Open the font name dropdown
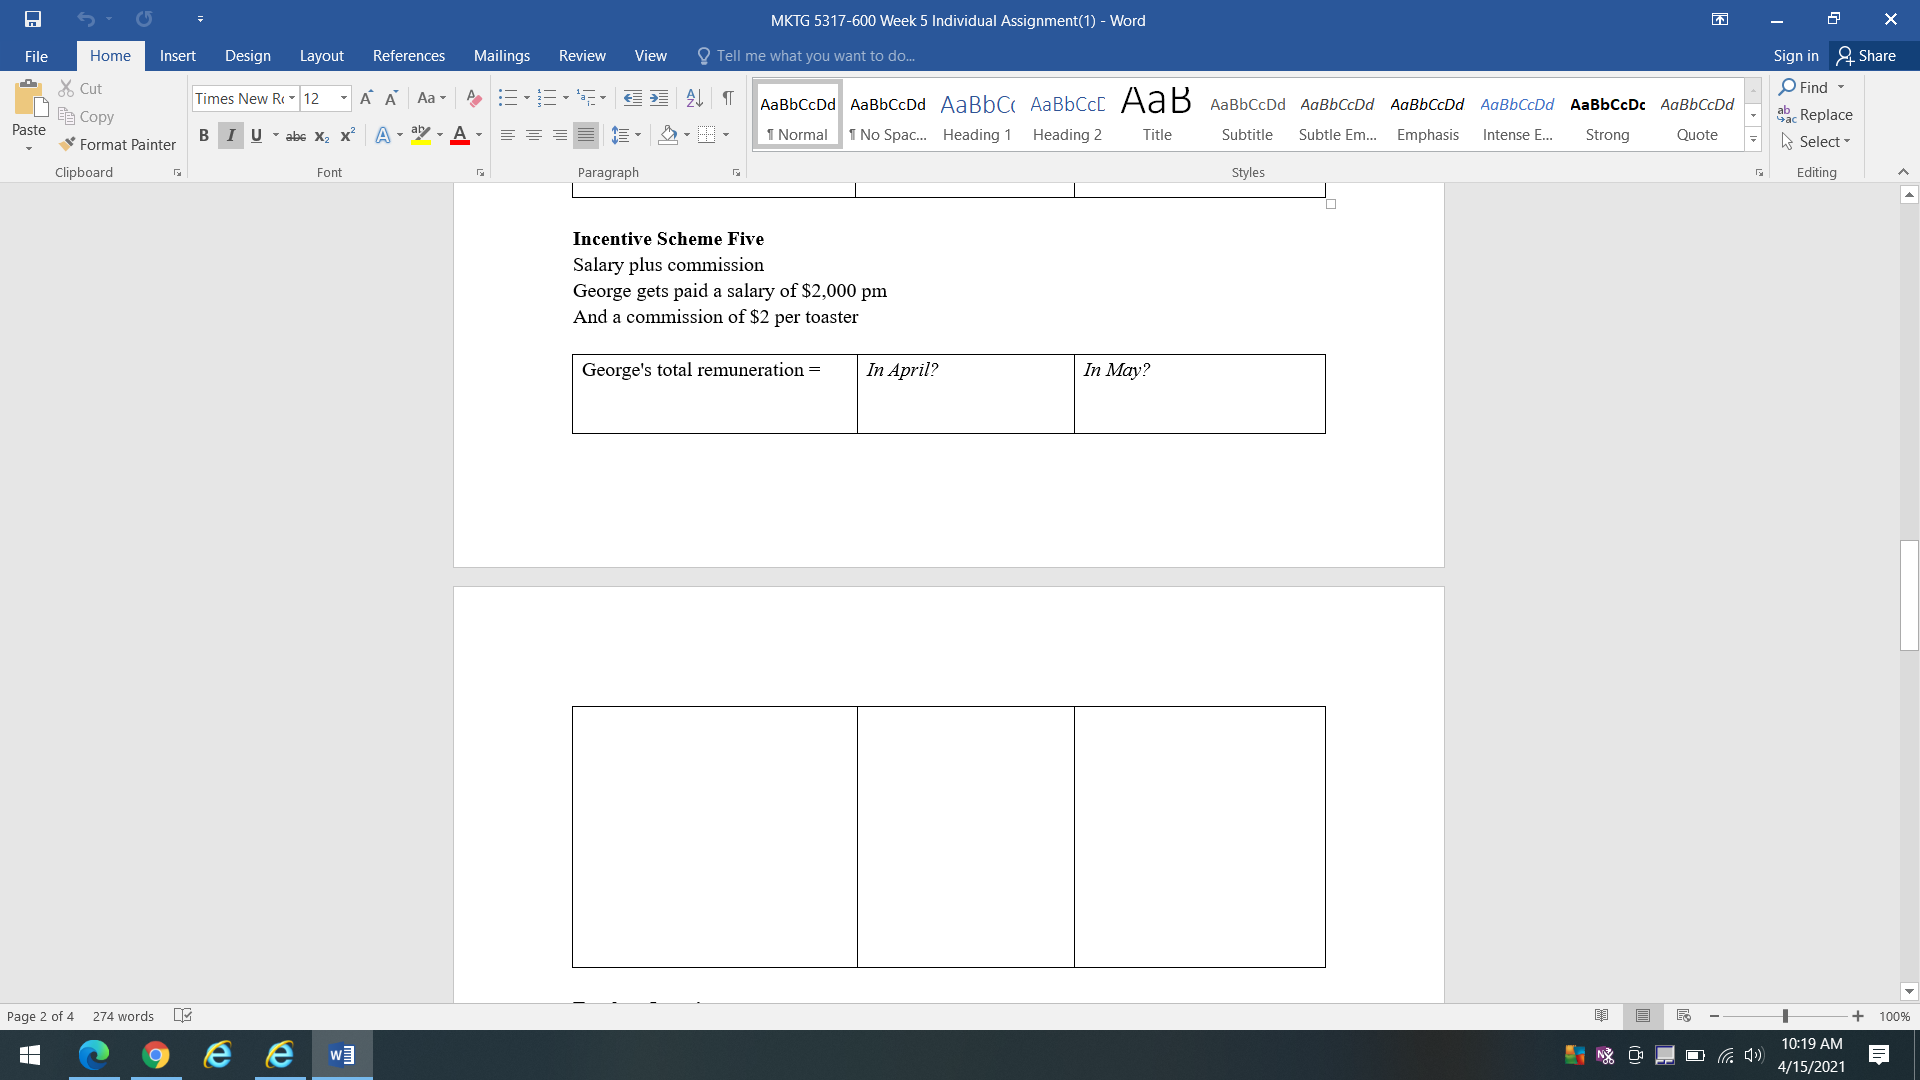Image resolution: width=1920 pixels, height=1080 pixels. [x=292, y=98]
